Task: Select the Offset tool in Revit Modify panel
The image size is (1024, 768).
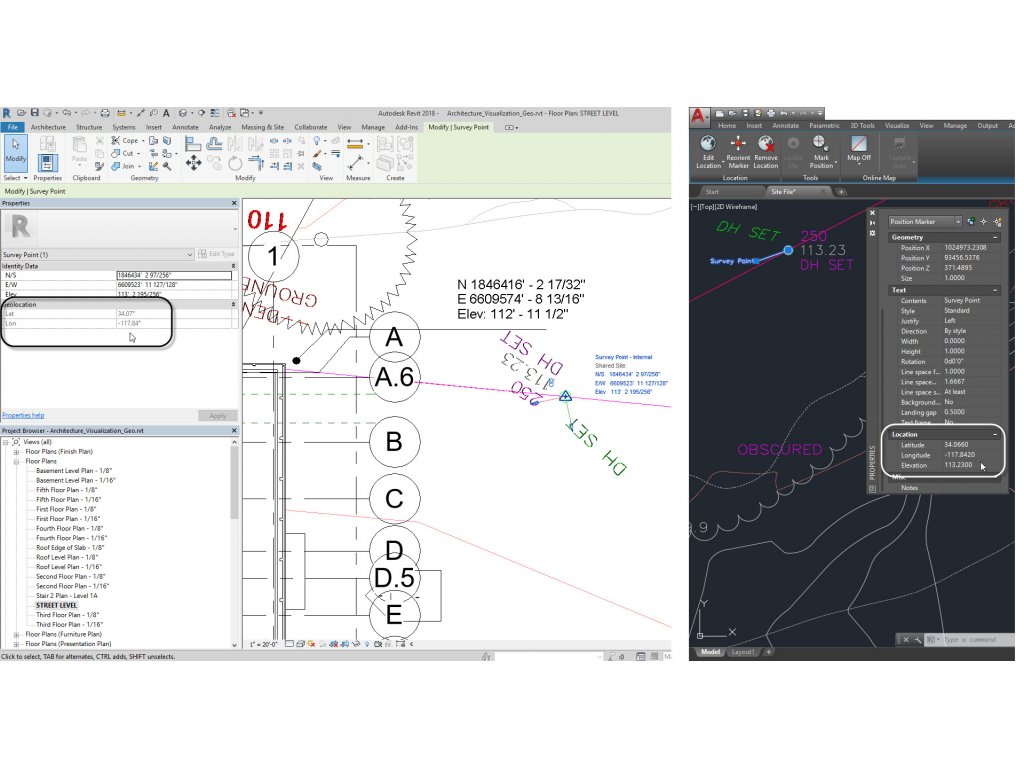Action: click(x=214, y=142)
